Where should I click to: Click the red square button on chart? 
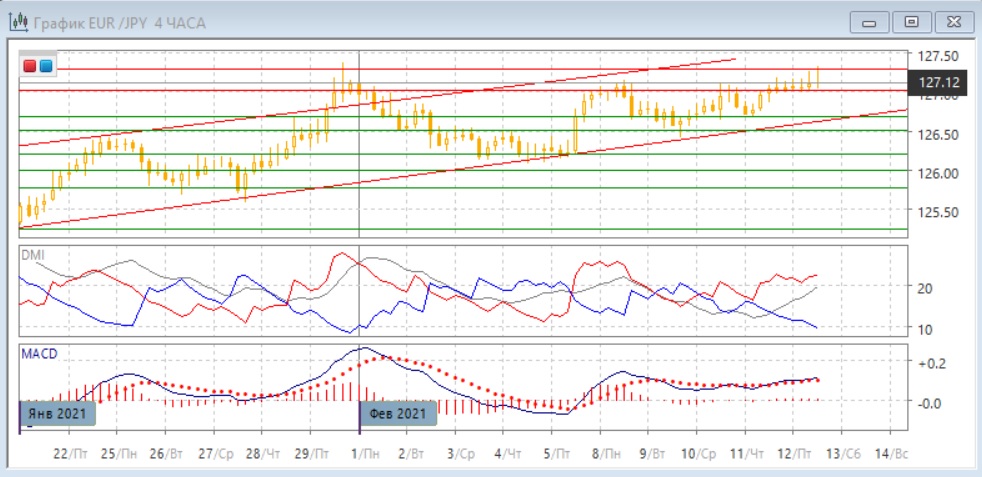click(30, 66)
